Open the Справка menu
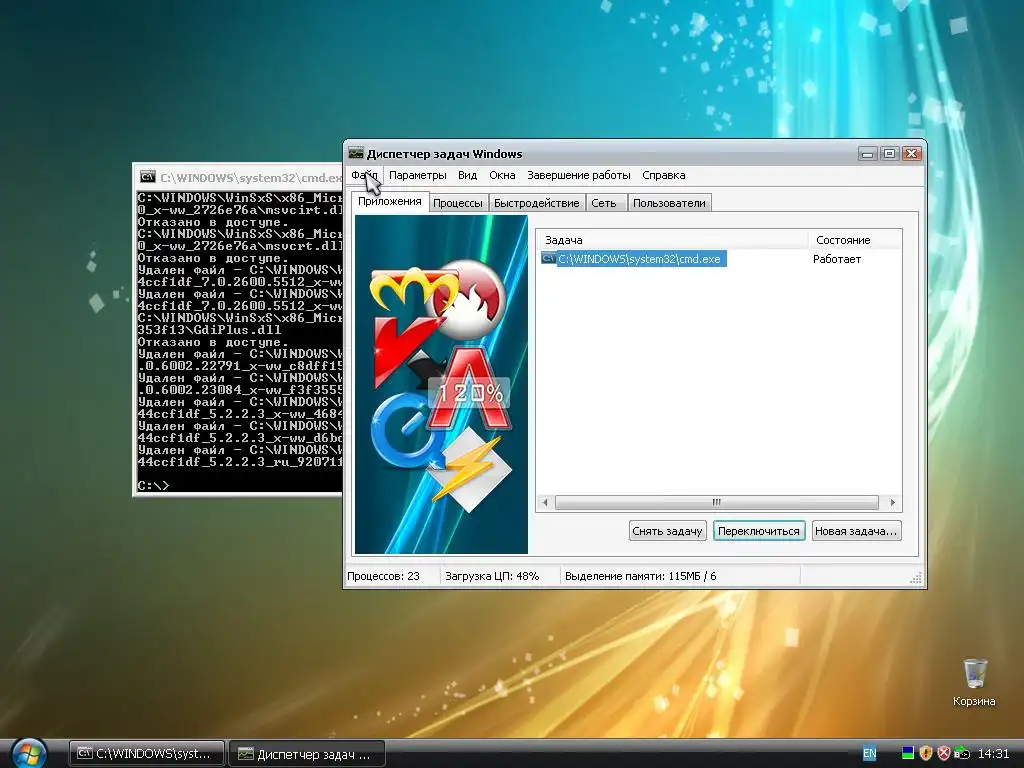1024x768 pixels. (x=664, y=175)
